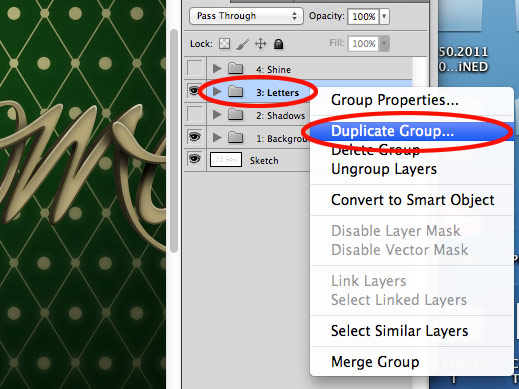The width and height of the screenshot is (519, 389).
Task: Click the lock transparent pixels icon
Action: point(224,44)
